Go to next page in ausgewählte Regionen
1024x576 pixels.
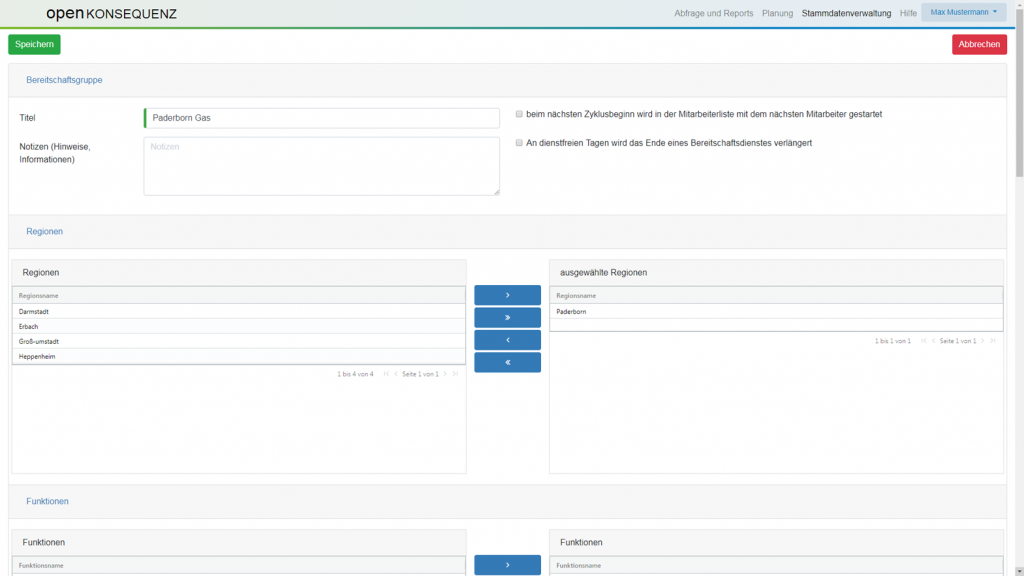pyautogui.click(x=983, y=341)
